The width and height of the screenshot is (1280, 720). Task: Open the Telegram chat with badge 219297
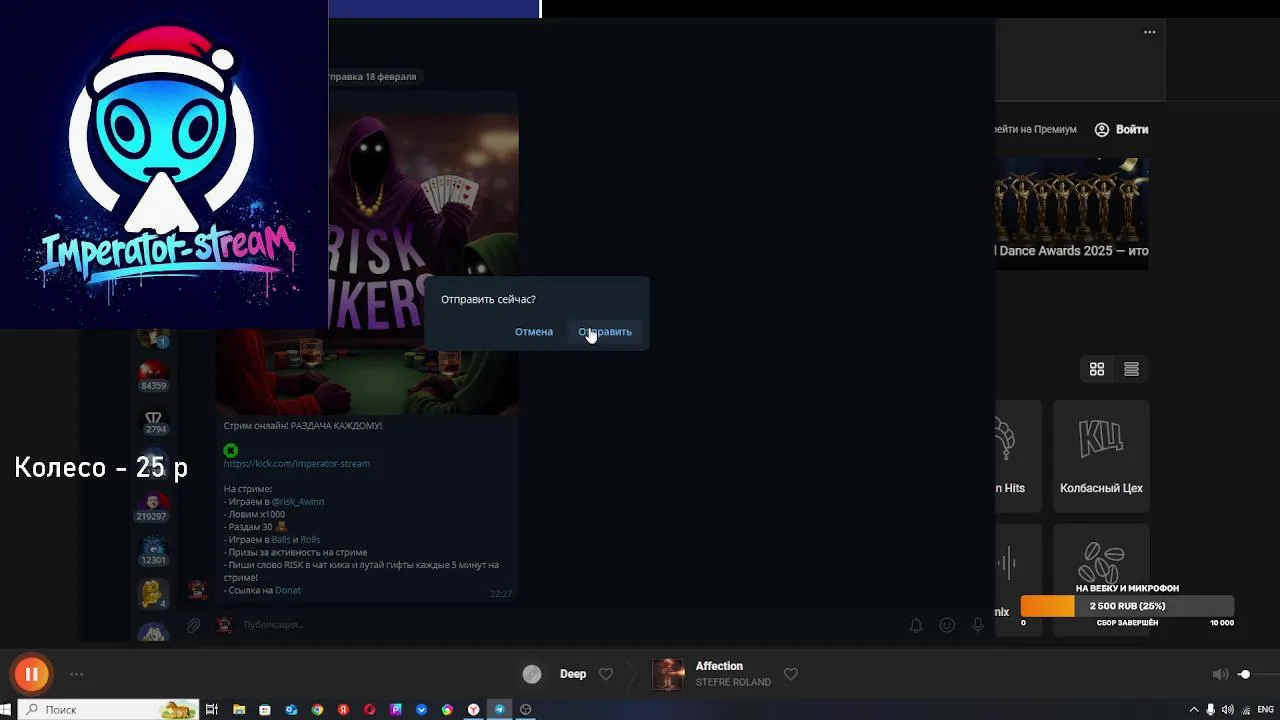click(152, 507)
